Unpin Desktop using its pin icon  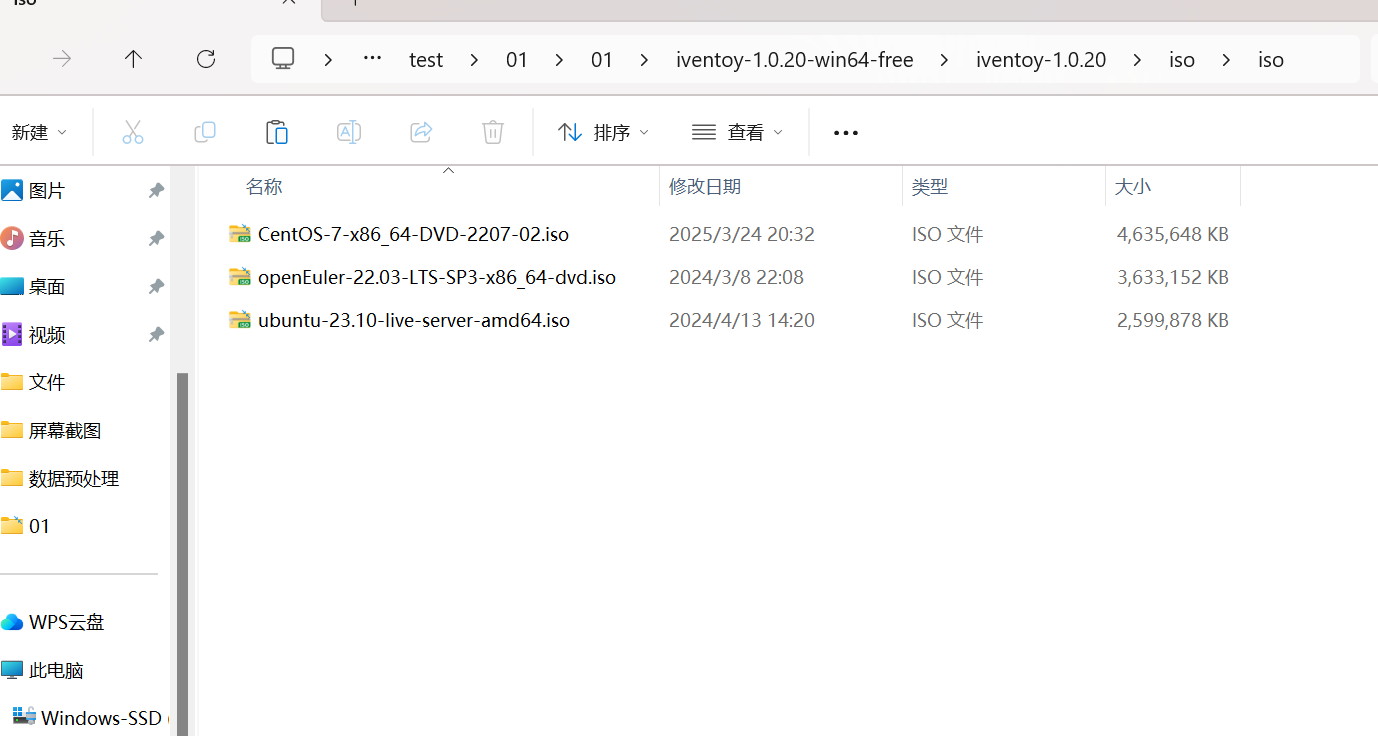coord(156,286)
